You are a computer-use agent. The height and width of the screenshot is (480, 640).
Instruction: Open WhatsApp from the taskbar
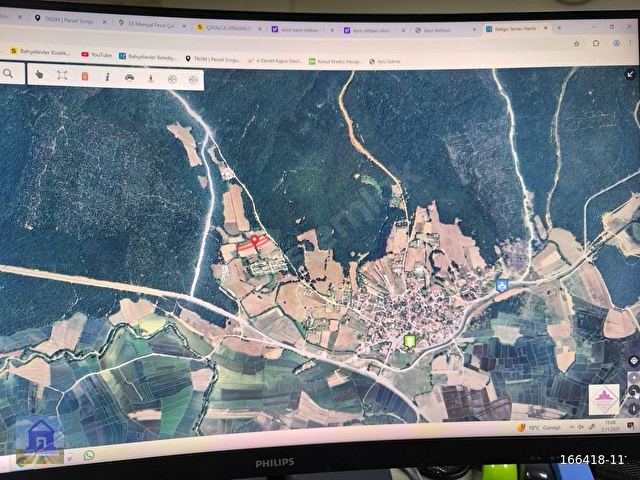coord(89,455)
